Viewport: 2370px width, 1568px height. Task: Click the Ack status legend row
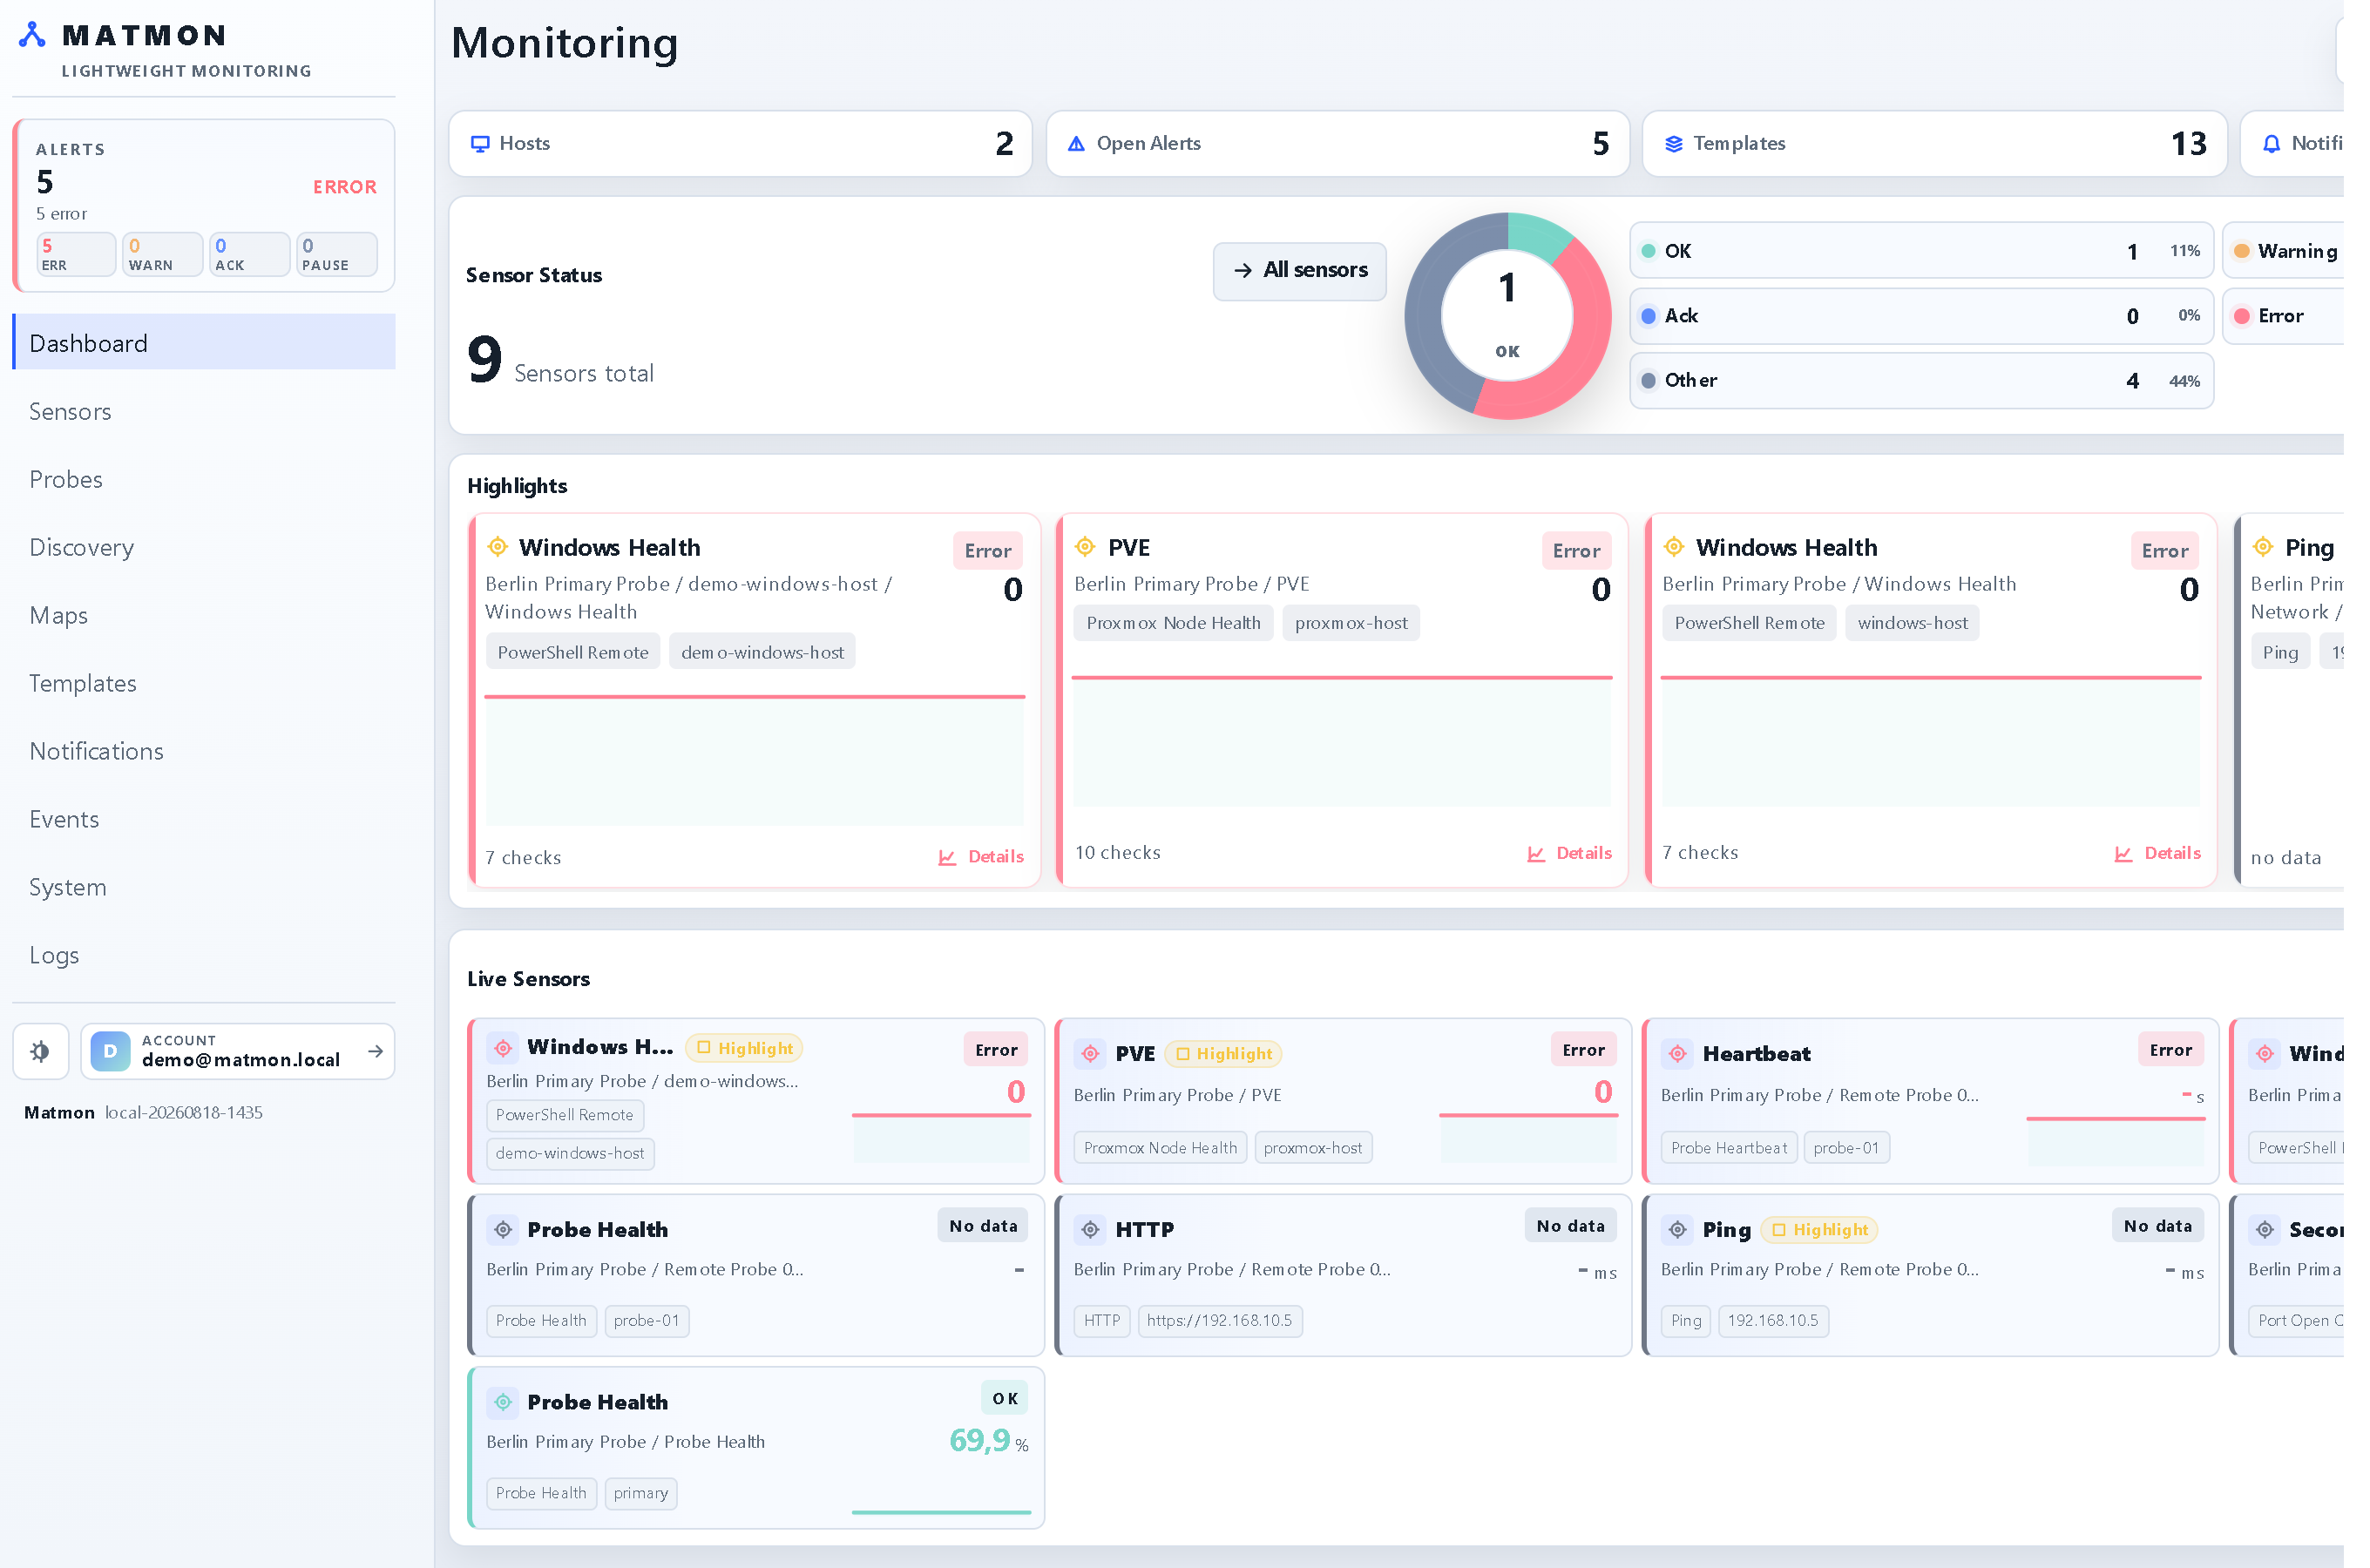click(x=1920, y=316)
